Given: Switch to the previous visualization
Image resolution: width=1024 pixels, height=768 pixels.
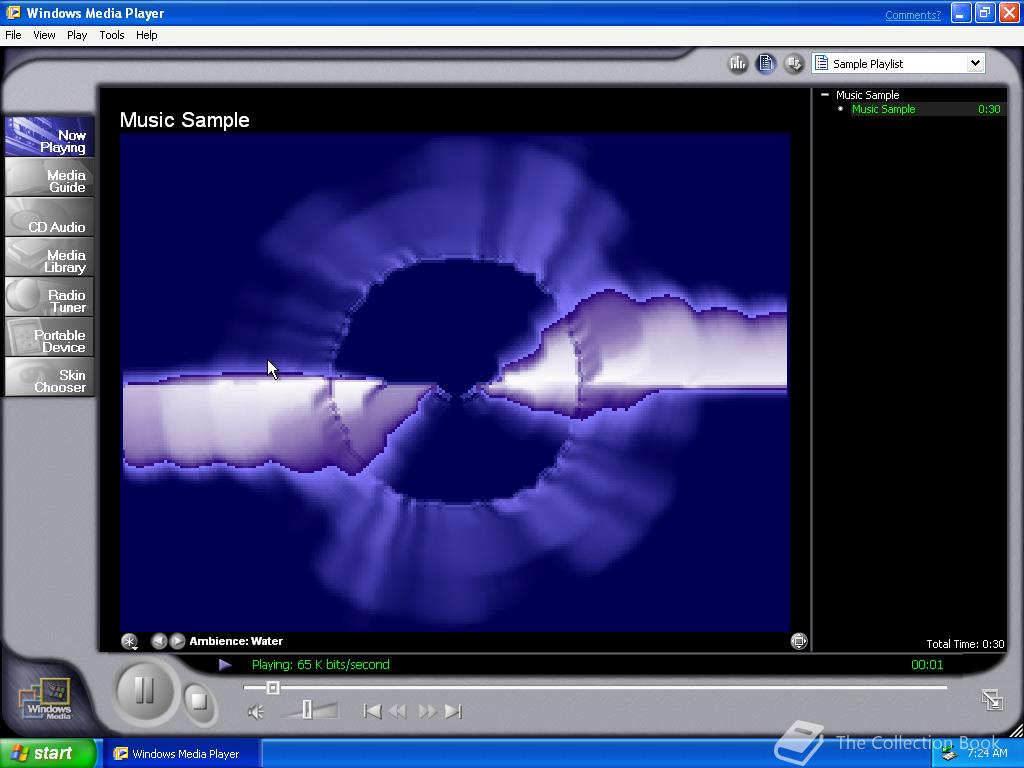Looking at the screenshot, I should (x=159, y=641).
